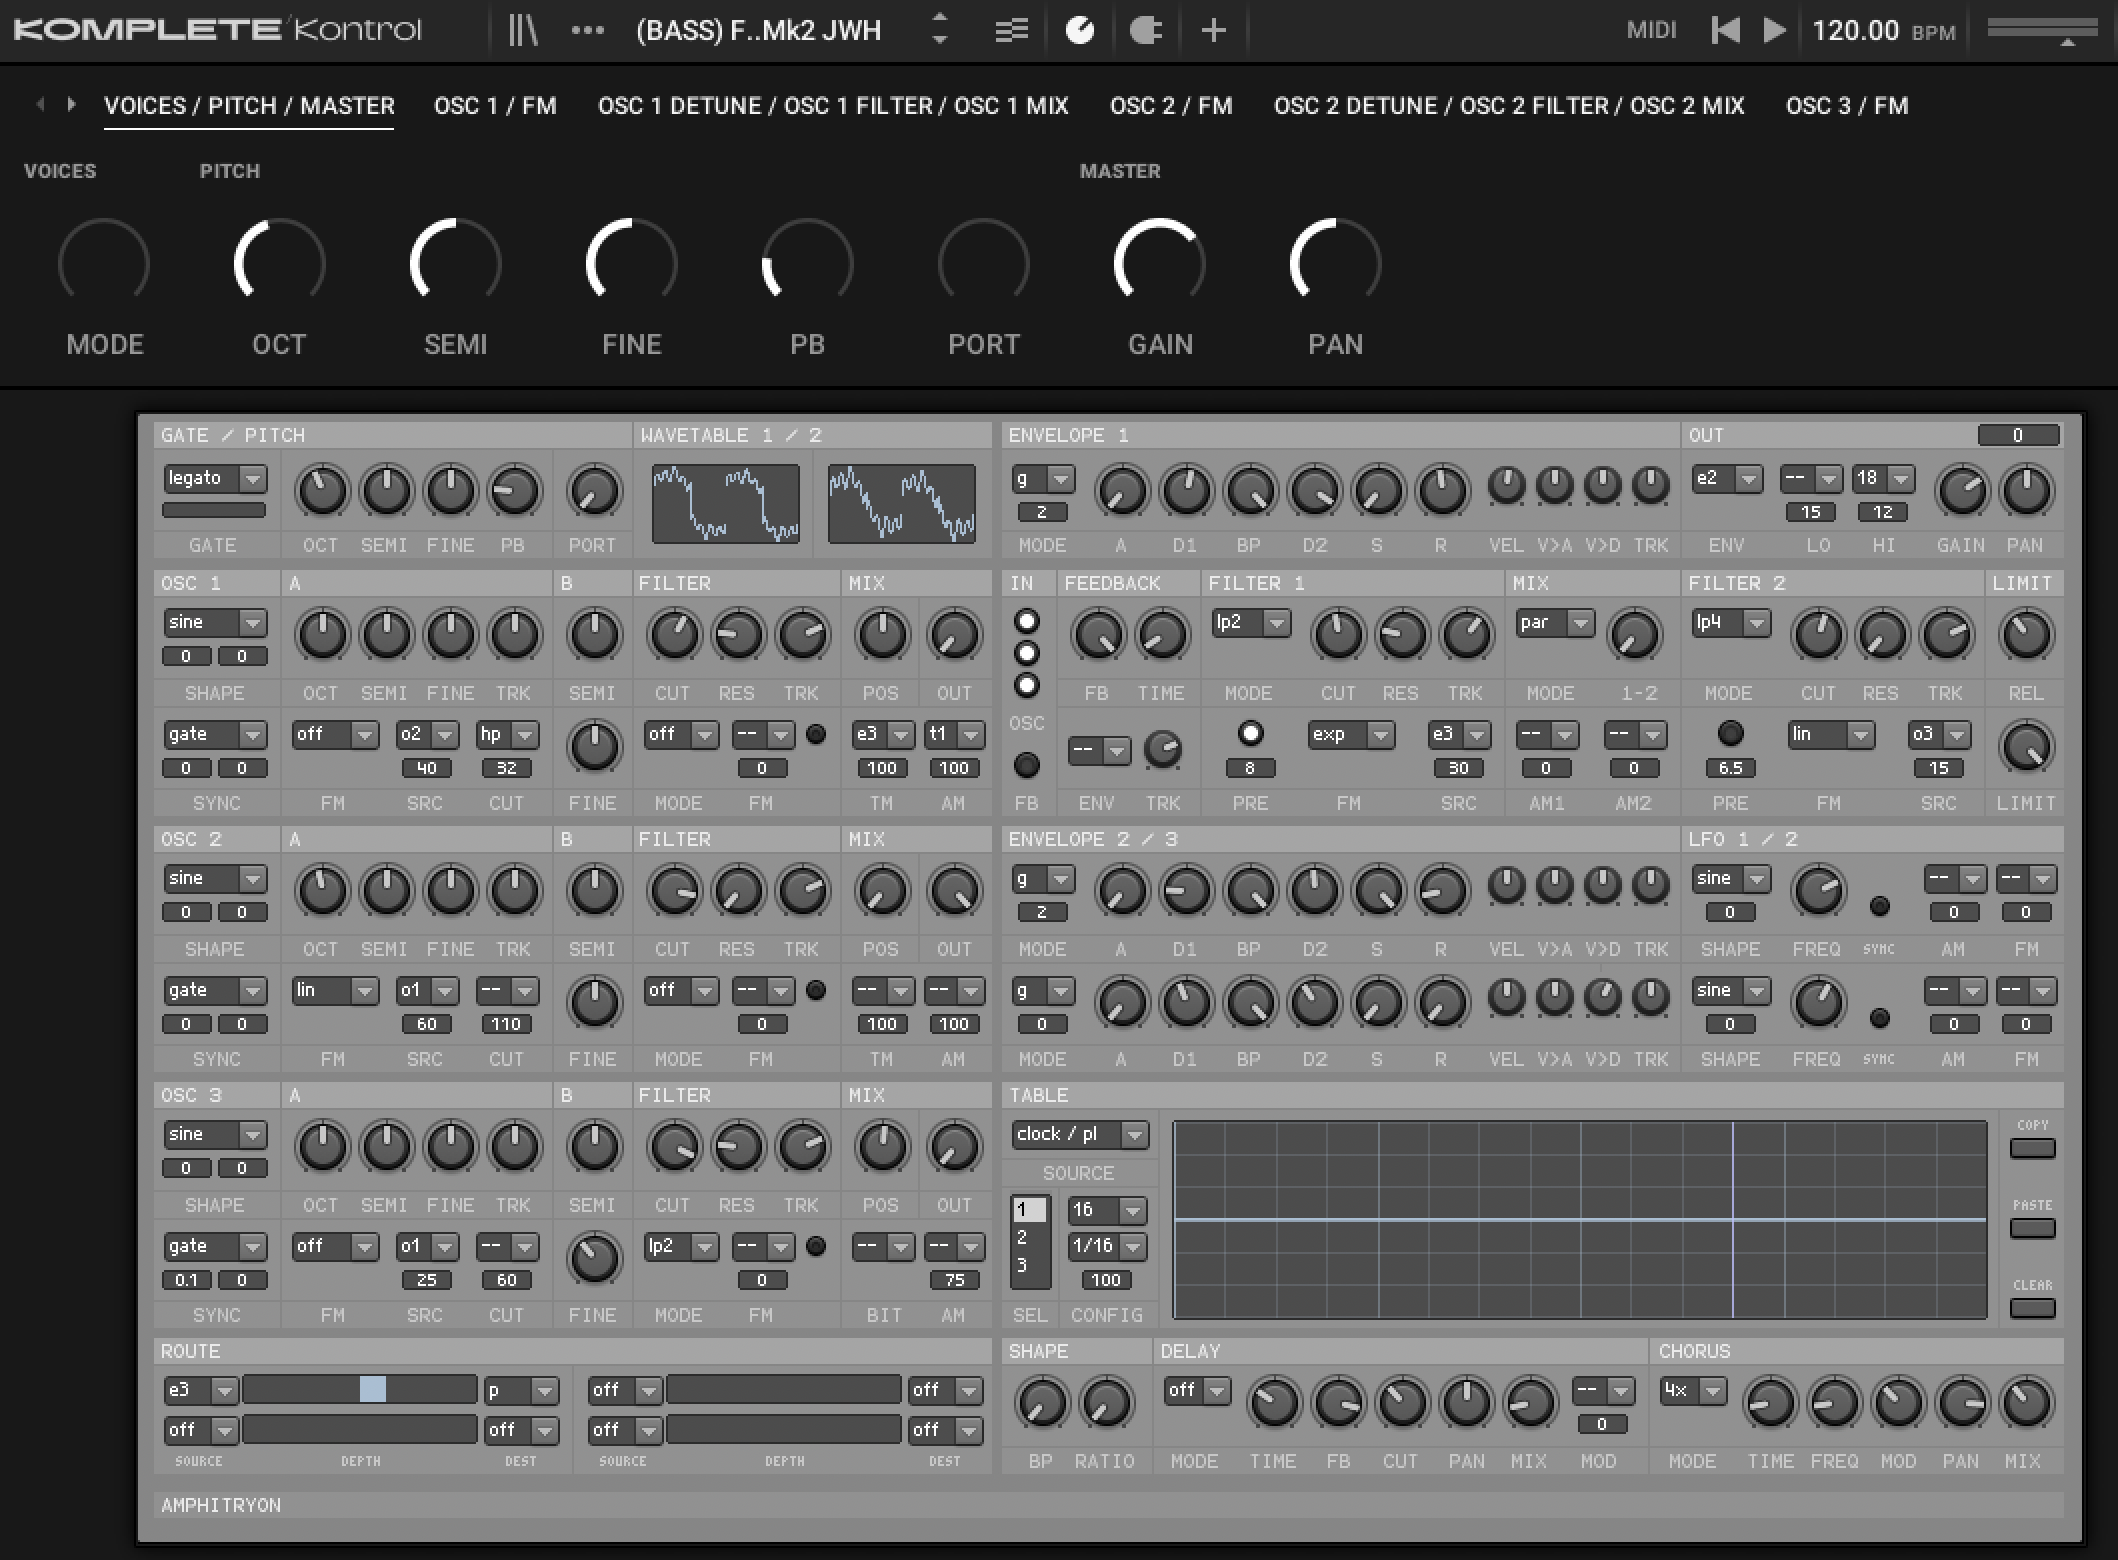Select the second wavetable display
Screen dimensions: 2118x1560
coord(902,503)
